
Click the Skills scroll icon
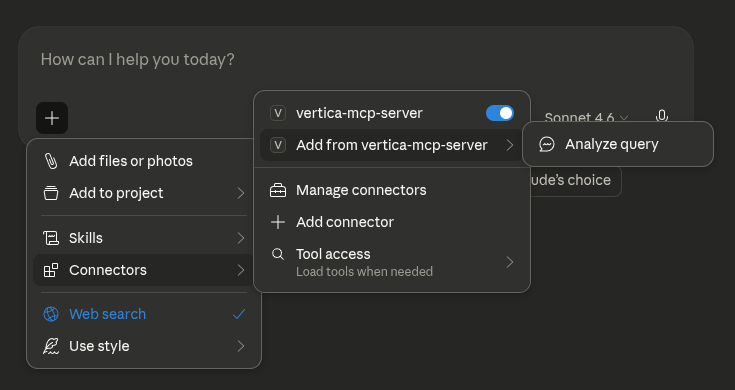click(51, 238)
